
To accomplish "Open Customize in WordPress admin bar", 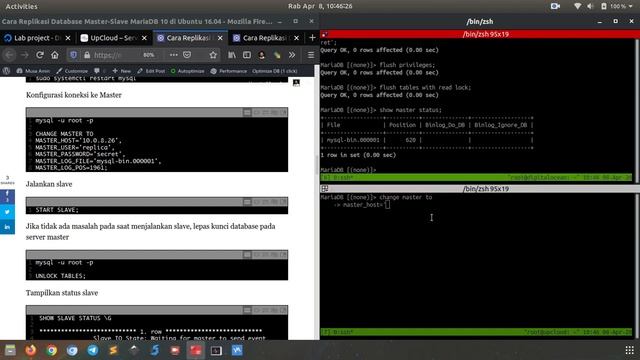I will click(72, 71).
